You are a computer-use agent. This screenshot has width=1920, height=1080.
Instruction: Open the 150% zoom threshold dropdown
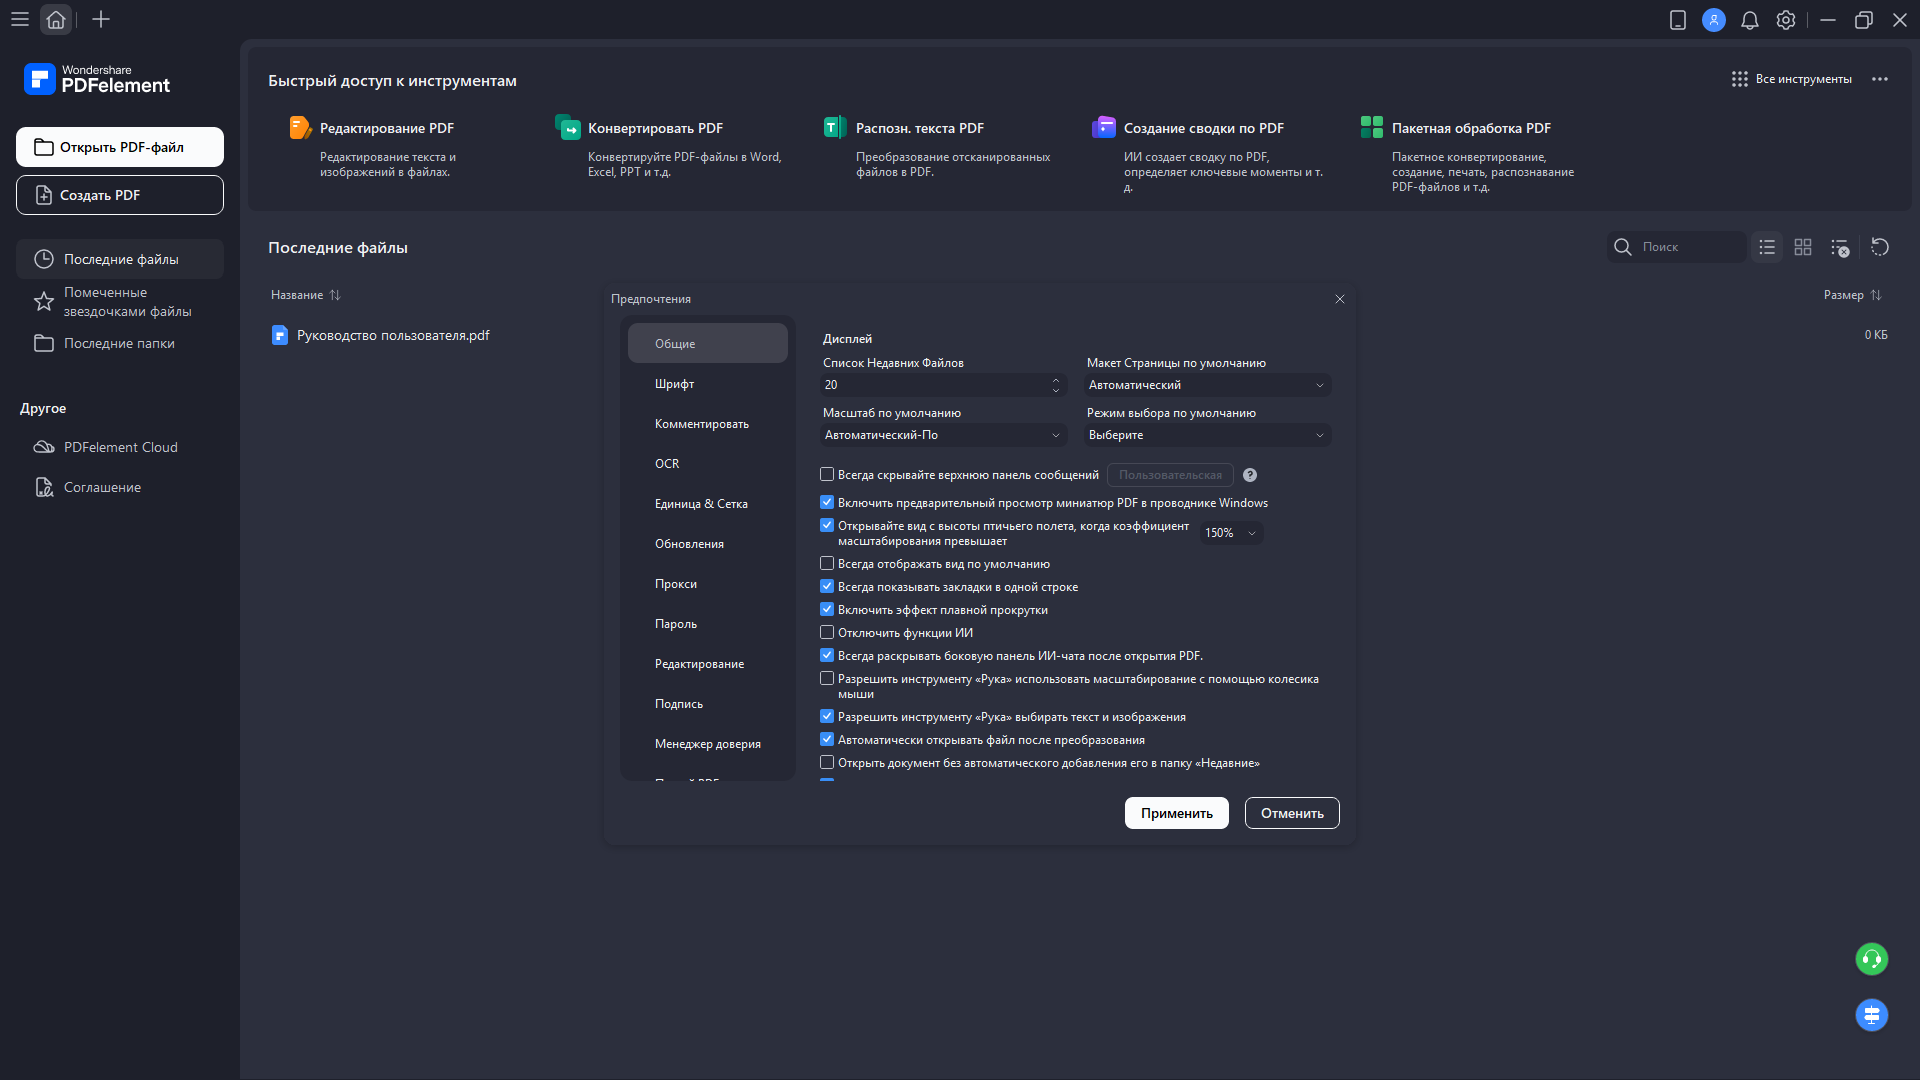tap(1231, 533)
